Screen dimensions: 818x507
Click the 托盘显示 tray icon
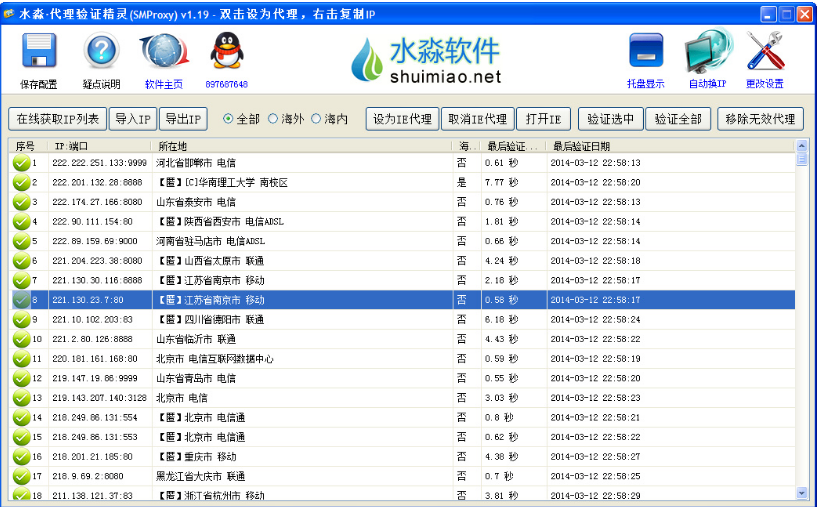[646, 51]
